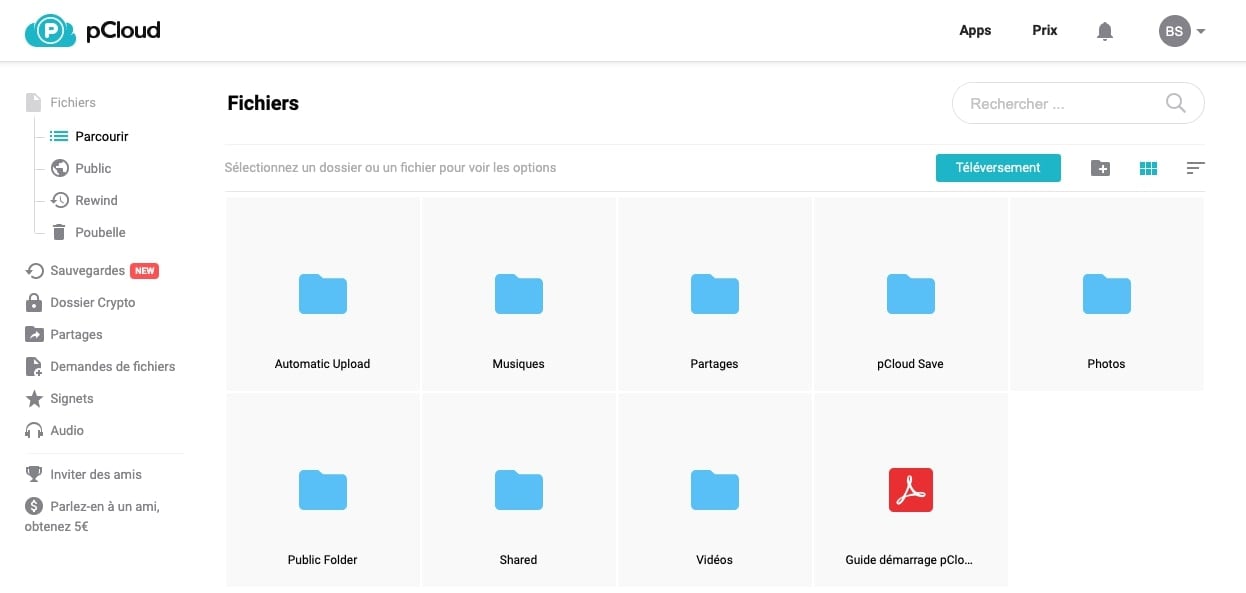Open Rewind in sidebar
The height and width of the screenshot is (593, 1246).
click(96, 200)
